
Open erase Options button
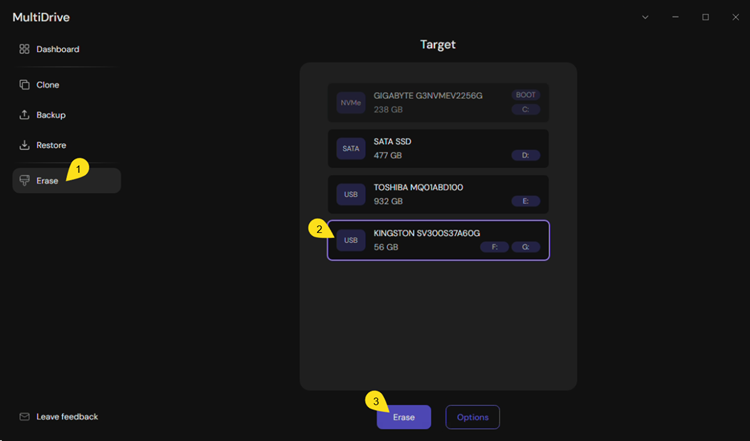pyautogui.click(x=472, y=417)
